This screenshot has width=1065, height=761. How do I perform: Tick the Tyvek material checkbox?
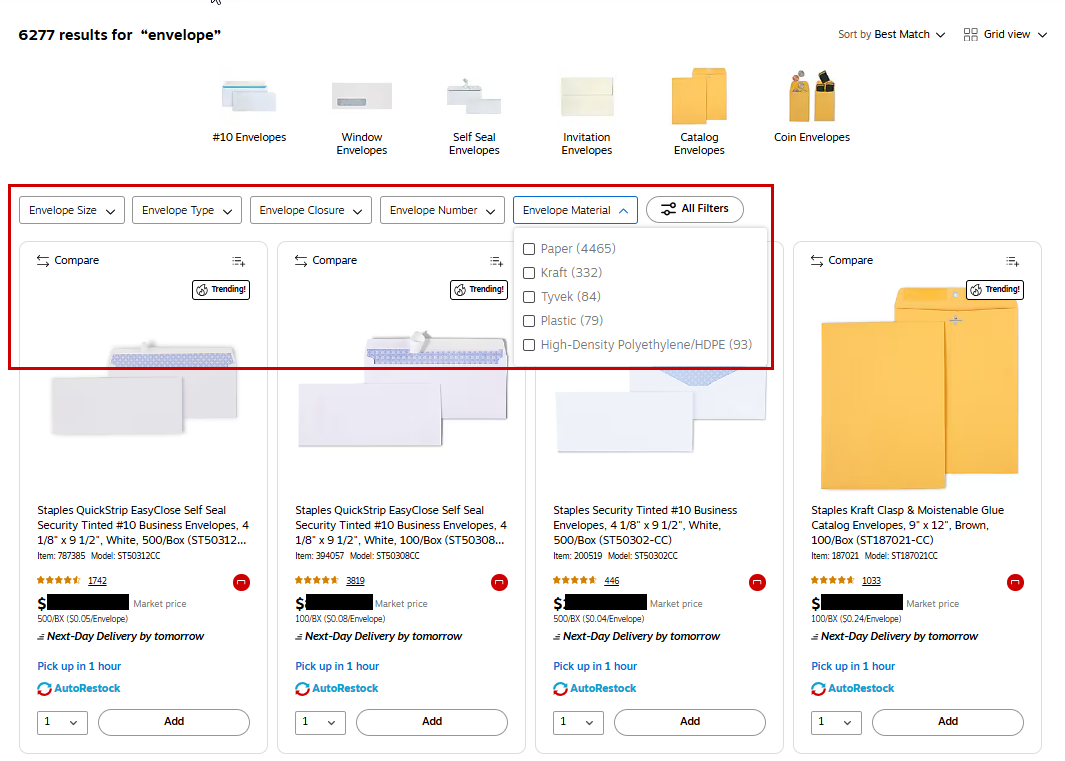click(x=529, y=297)
